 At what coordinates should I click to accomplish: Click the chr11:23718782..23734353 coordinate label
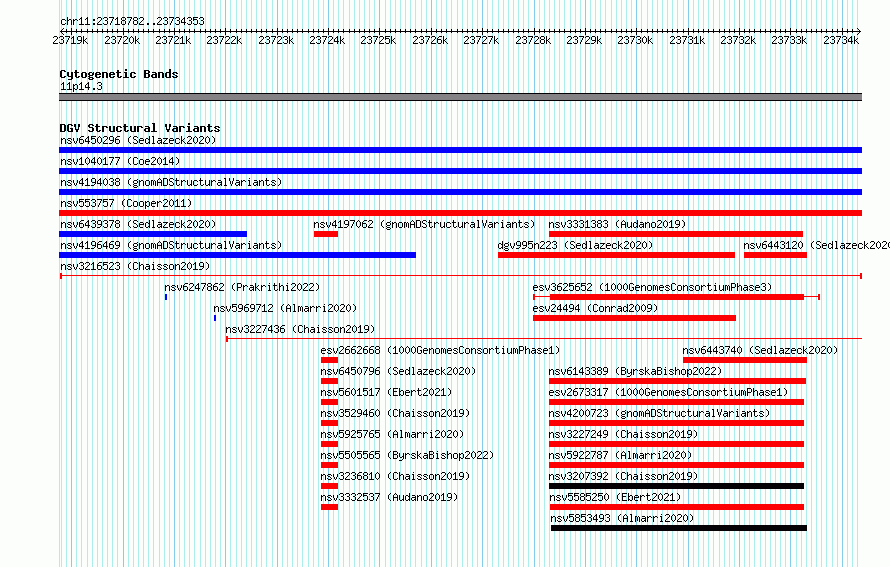click(x=132, y=21)
